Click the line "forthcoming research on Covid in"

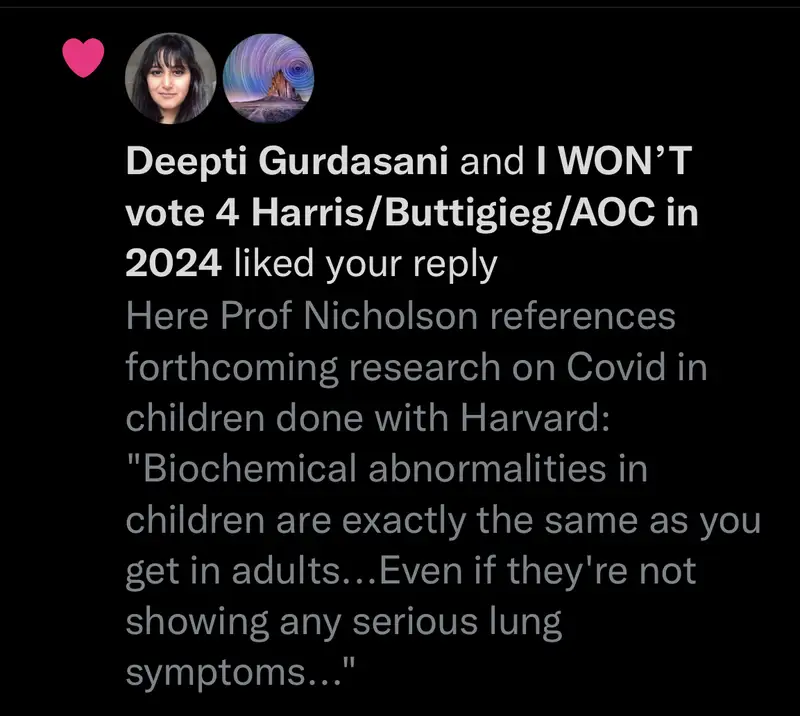(x=416, y=367)
